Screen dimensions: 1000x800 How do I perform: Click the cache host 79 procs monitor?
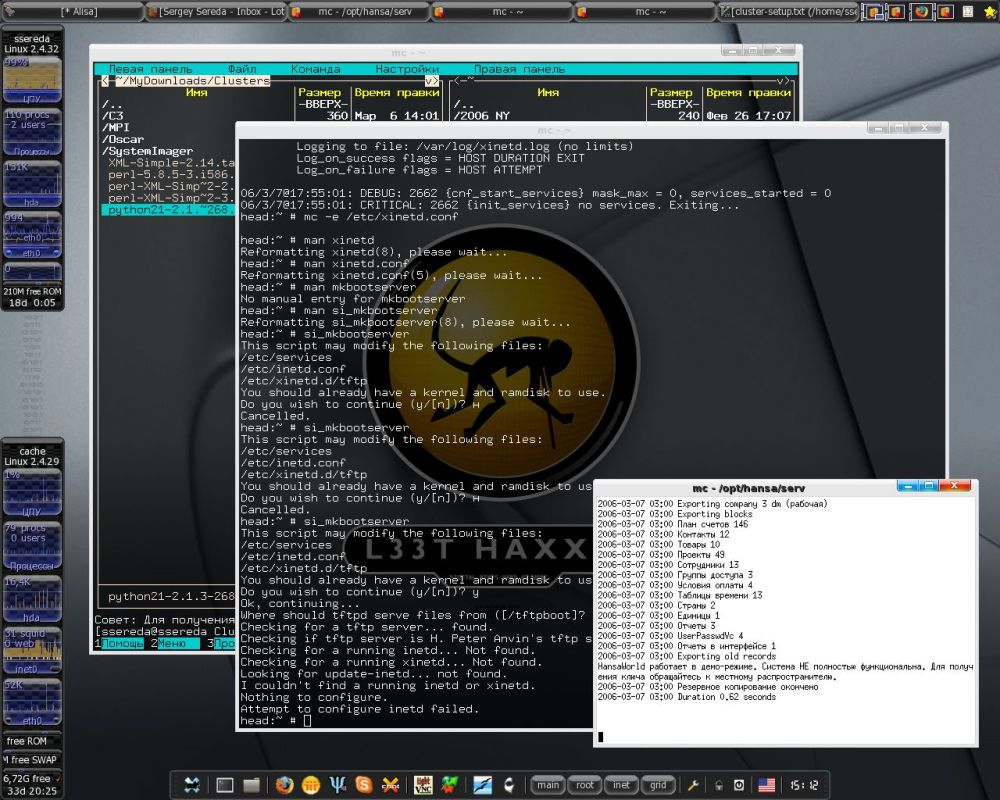pos(33,547)
